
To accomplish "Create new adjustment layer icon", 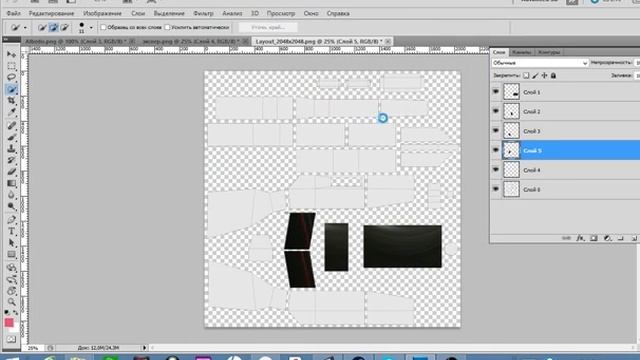I will click(607, 238).
